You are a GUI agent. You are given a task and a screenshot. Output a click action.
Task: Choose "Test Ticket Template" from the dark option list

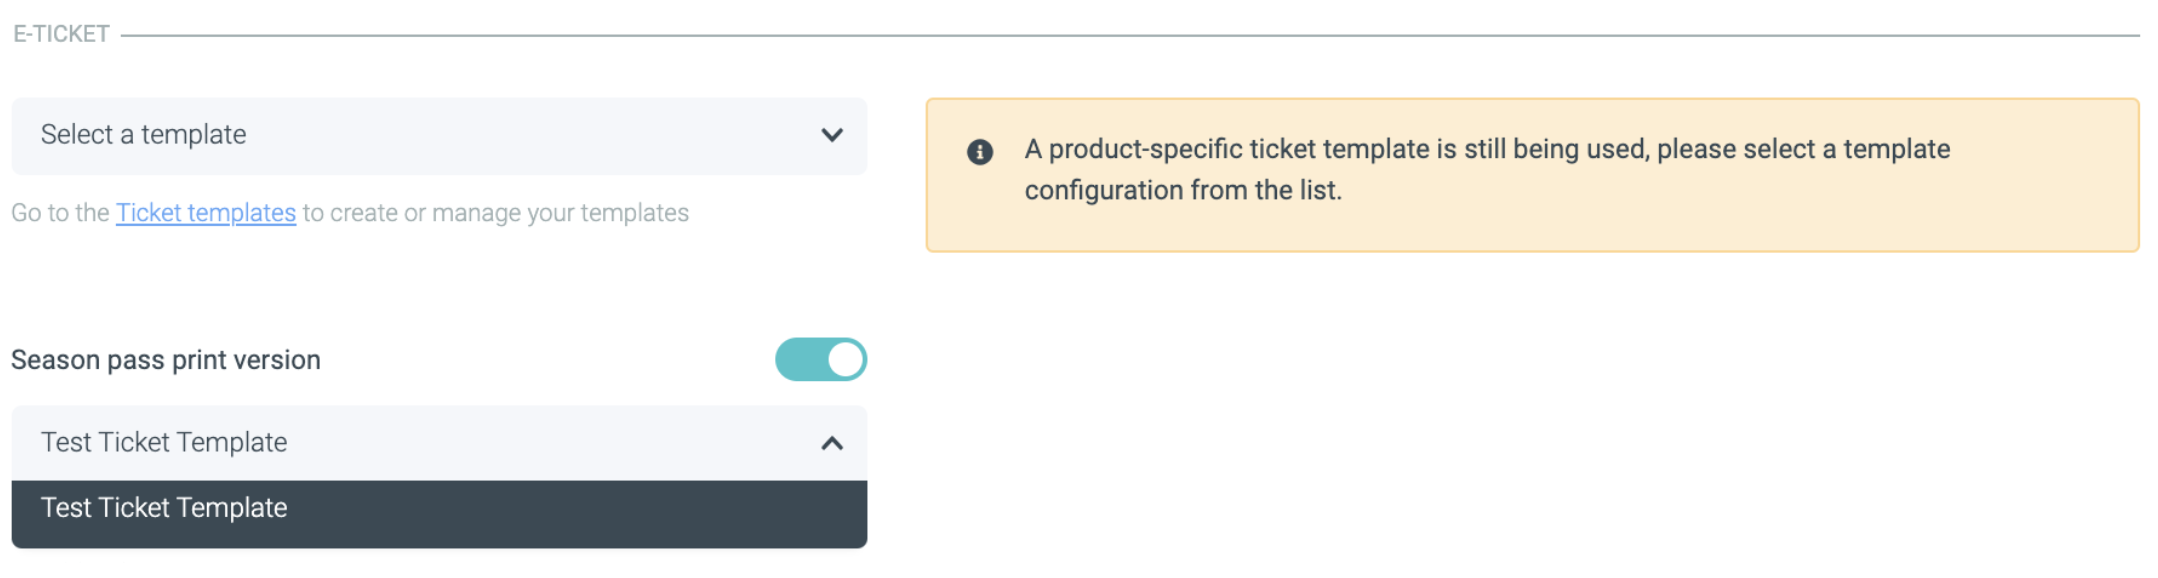tap(165, 508)
